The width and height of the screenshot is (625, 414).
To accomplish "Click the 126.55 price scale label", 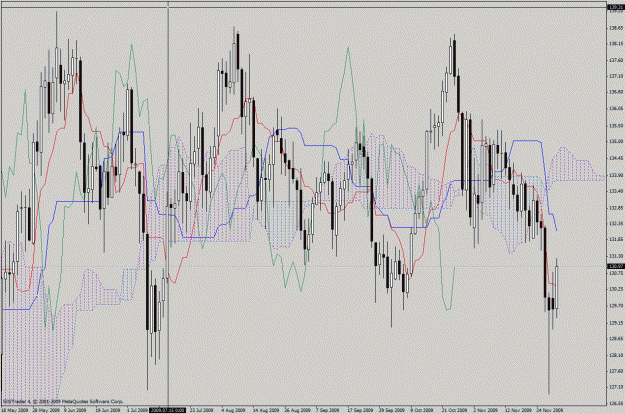I will click(616, 403).
